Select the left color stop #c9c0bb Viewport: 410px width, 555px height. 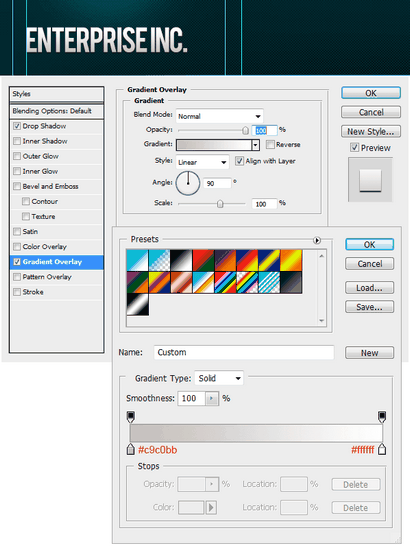coord(131,449)
